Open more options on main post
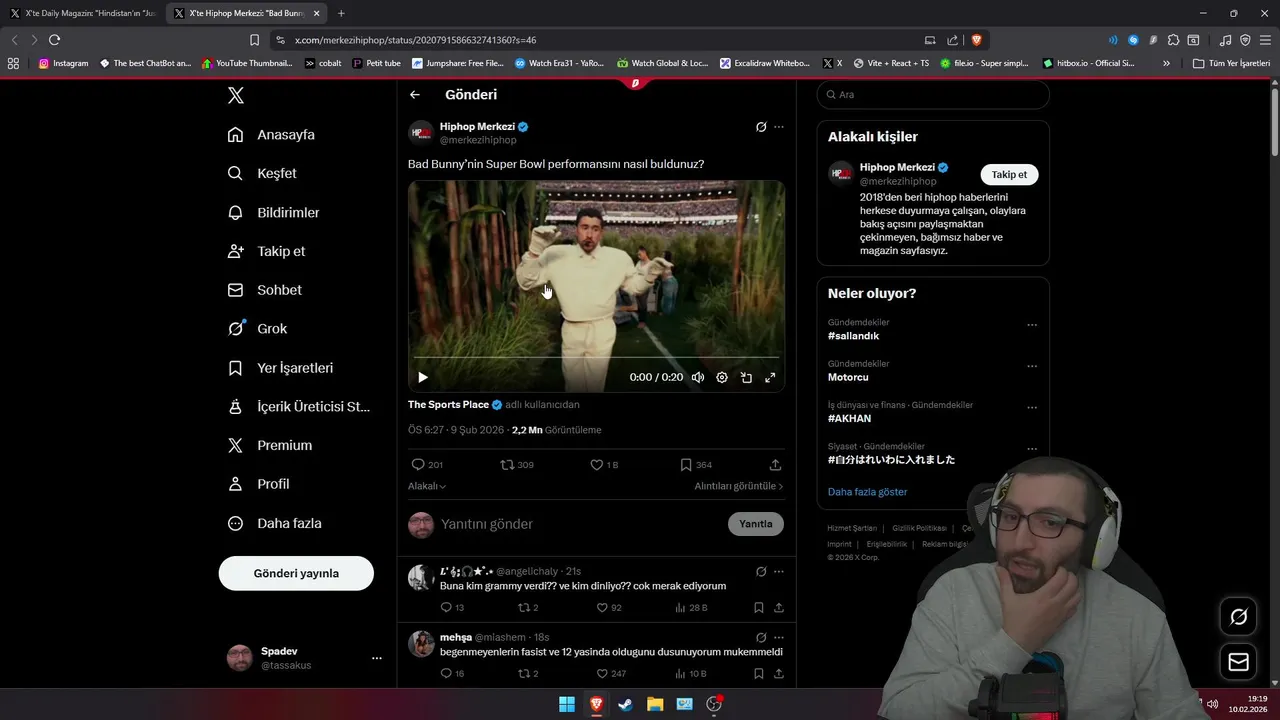1280x720 pixels. click(x=779, y=127)
